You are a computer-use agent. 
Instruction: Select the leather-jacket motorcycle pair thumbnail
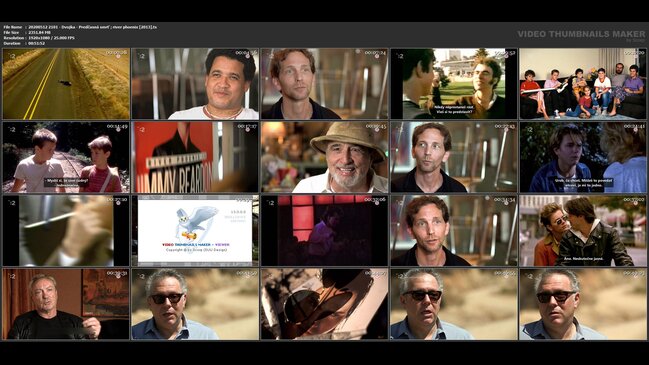coord(583,231)
